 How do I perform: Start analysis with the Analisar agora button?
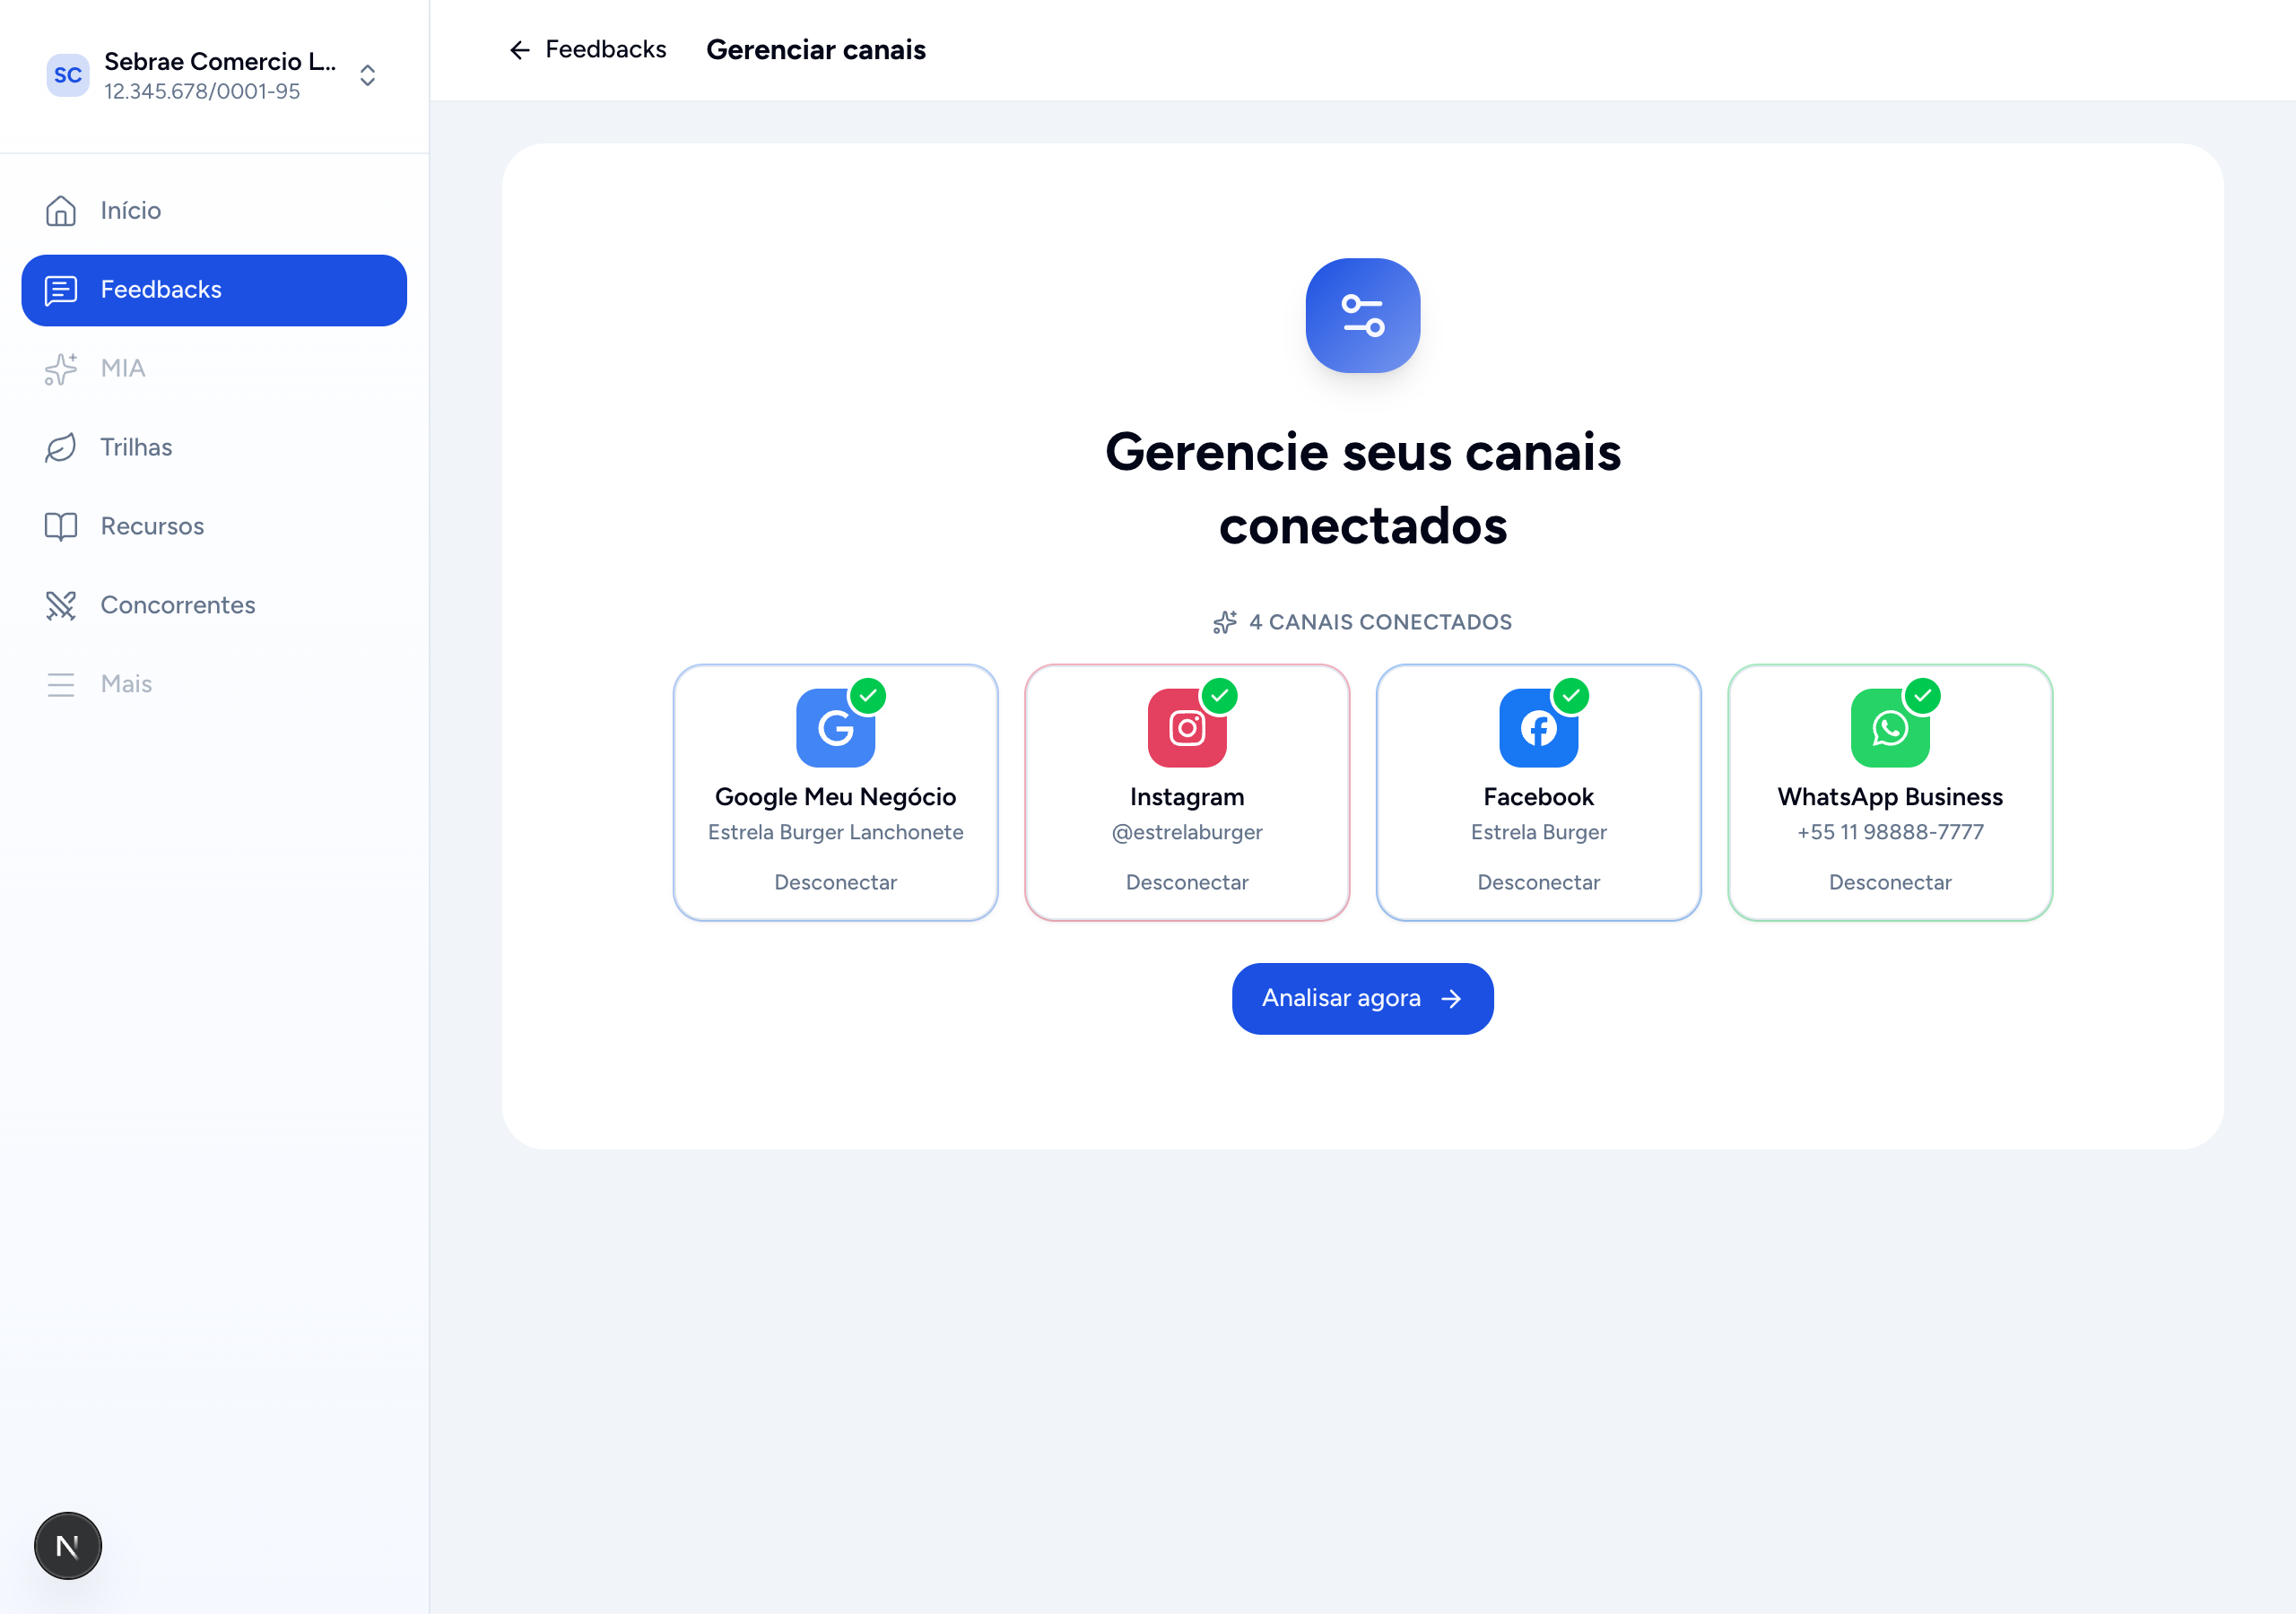click(1363, 999)
